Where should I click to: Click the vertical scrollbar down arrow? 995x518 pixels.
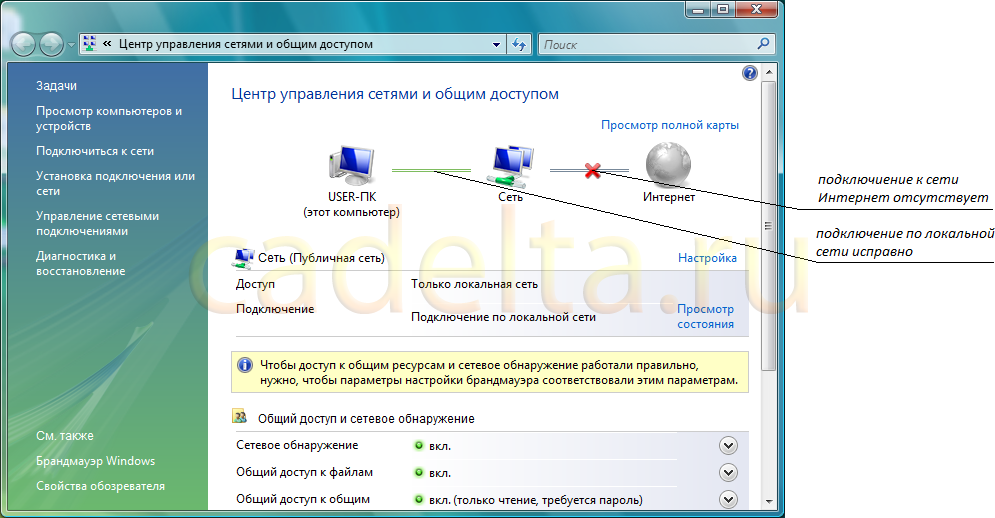[768, 500]
